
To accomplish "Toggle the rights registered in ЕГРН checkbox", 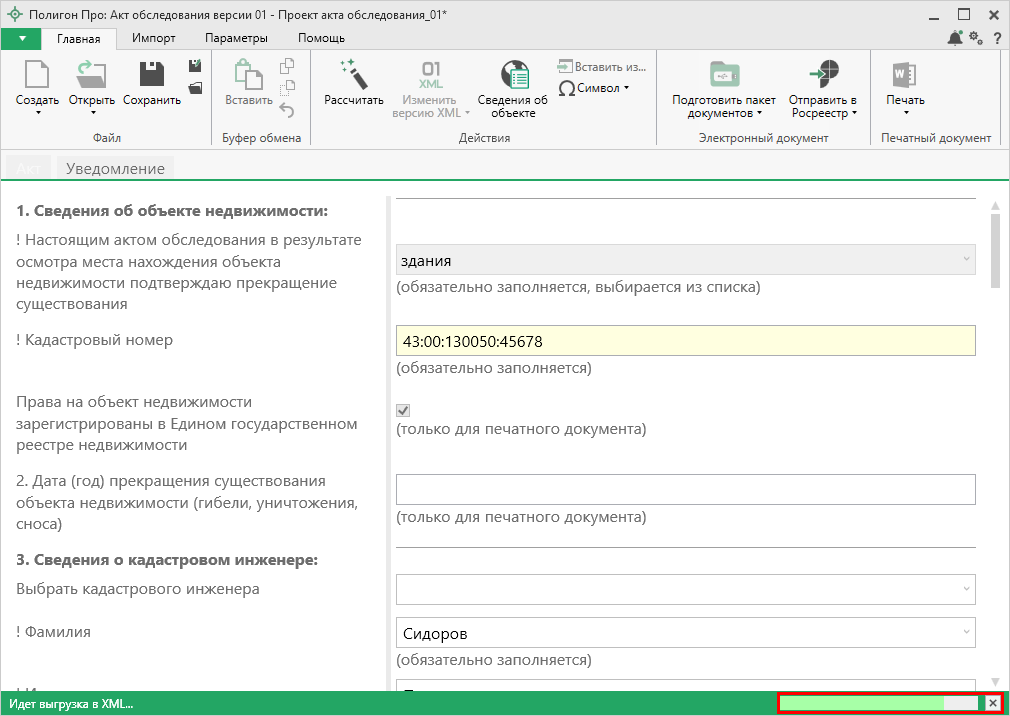I will 404,410.
